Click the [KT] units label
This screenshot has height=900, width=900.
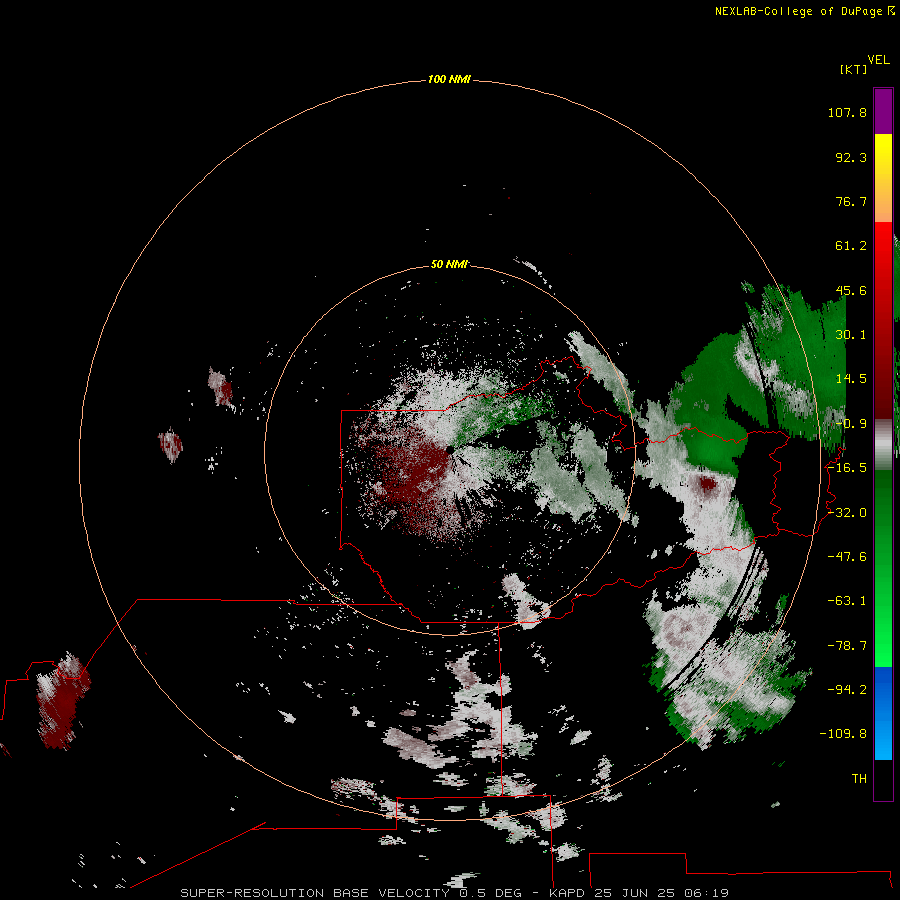[854, 69]
